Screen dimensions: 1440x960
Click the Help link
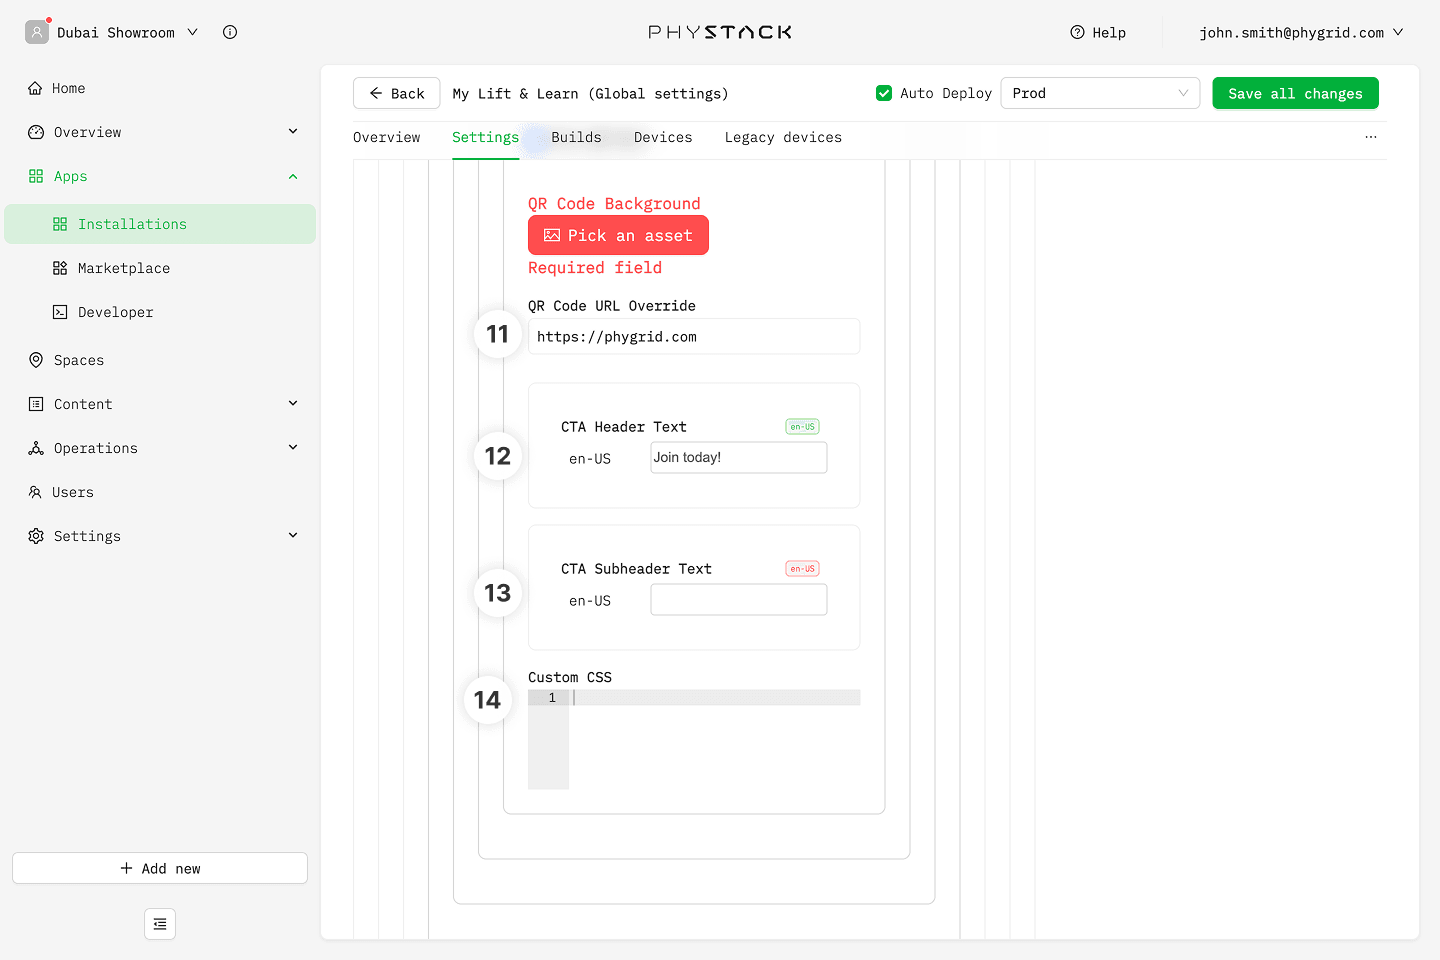tap(1098, 32)
